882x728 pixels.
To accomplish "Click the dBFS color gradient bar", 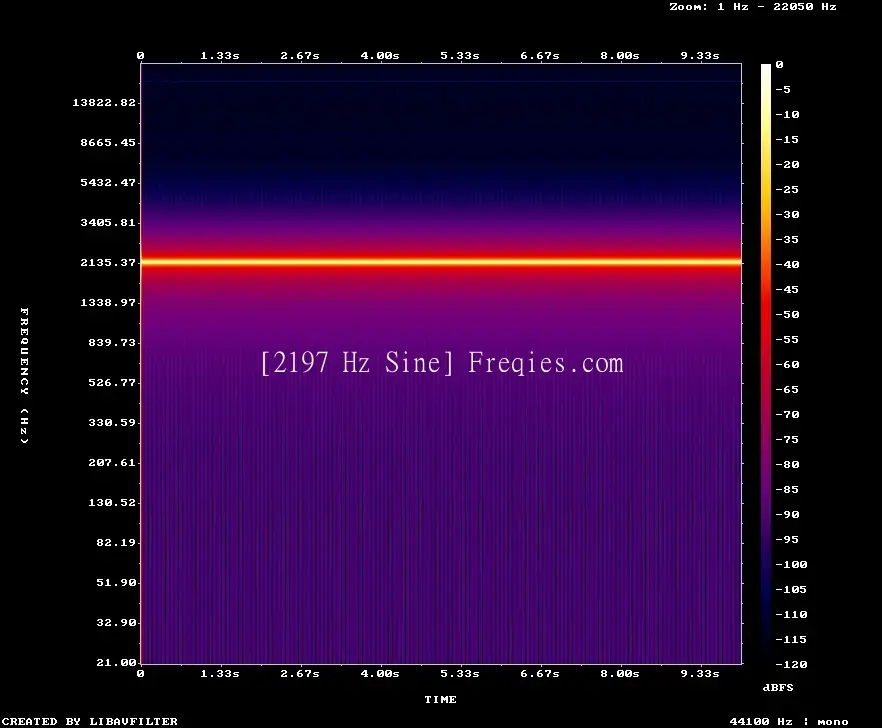I will [x=766, y=364].
